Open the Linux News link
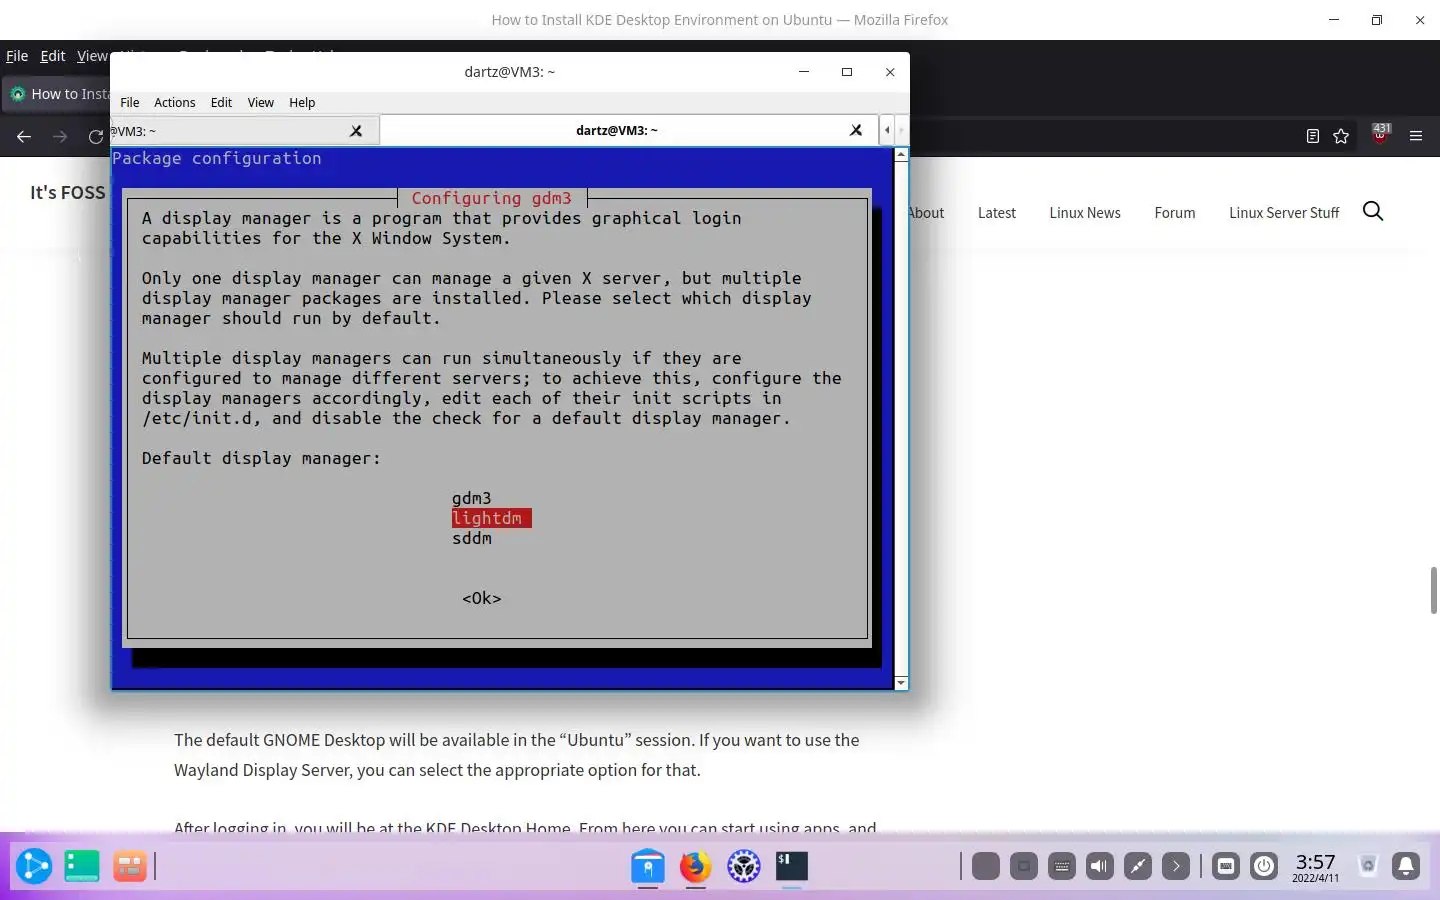Viewport: 1440px width, 900px height. [1085, 212]
